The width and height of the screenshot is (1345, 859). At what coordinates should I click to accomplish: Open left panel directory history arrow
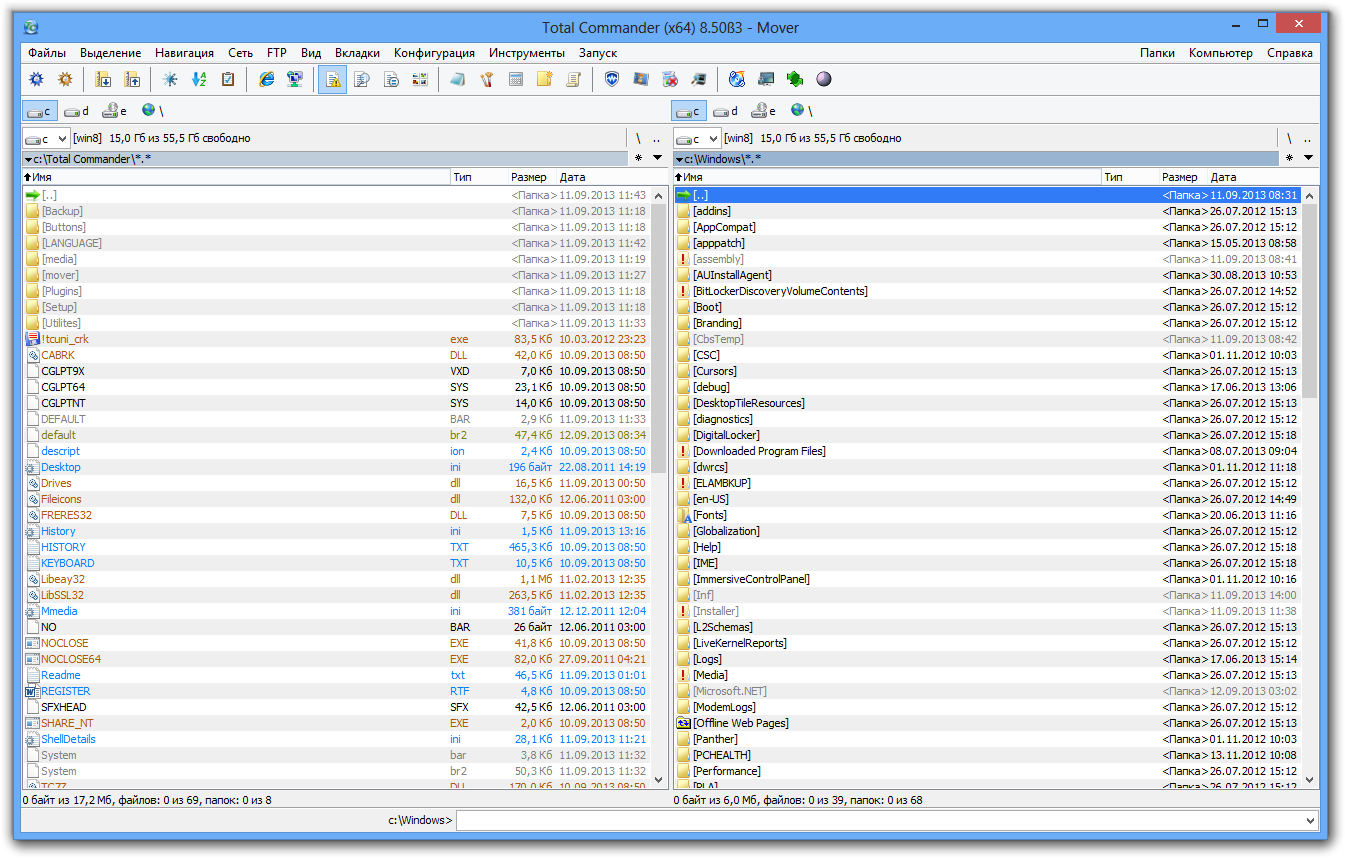pos(657,158)
